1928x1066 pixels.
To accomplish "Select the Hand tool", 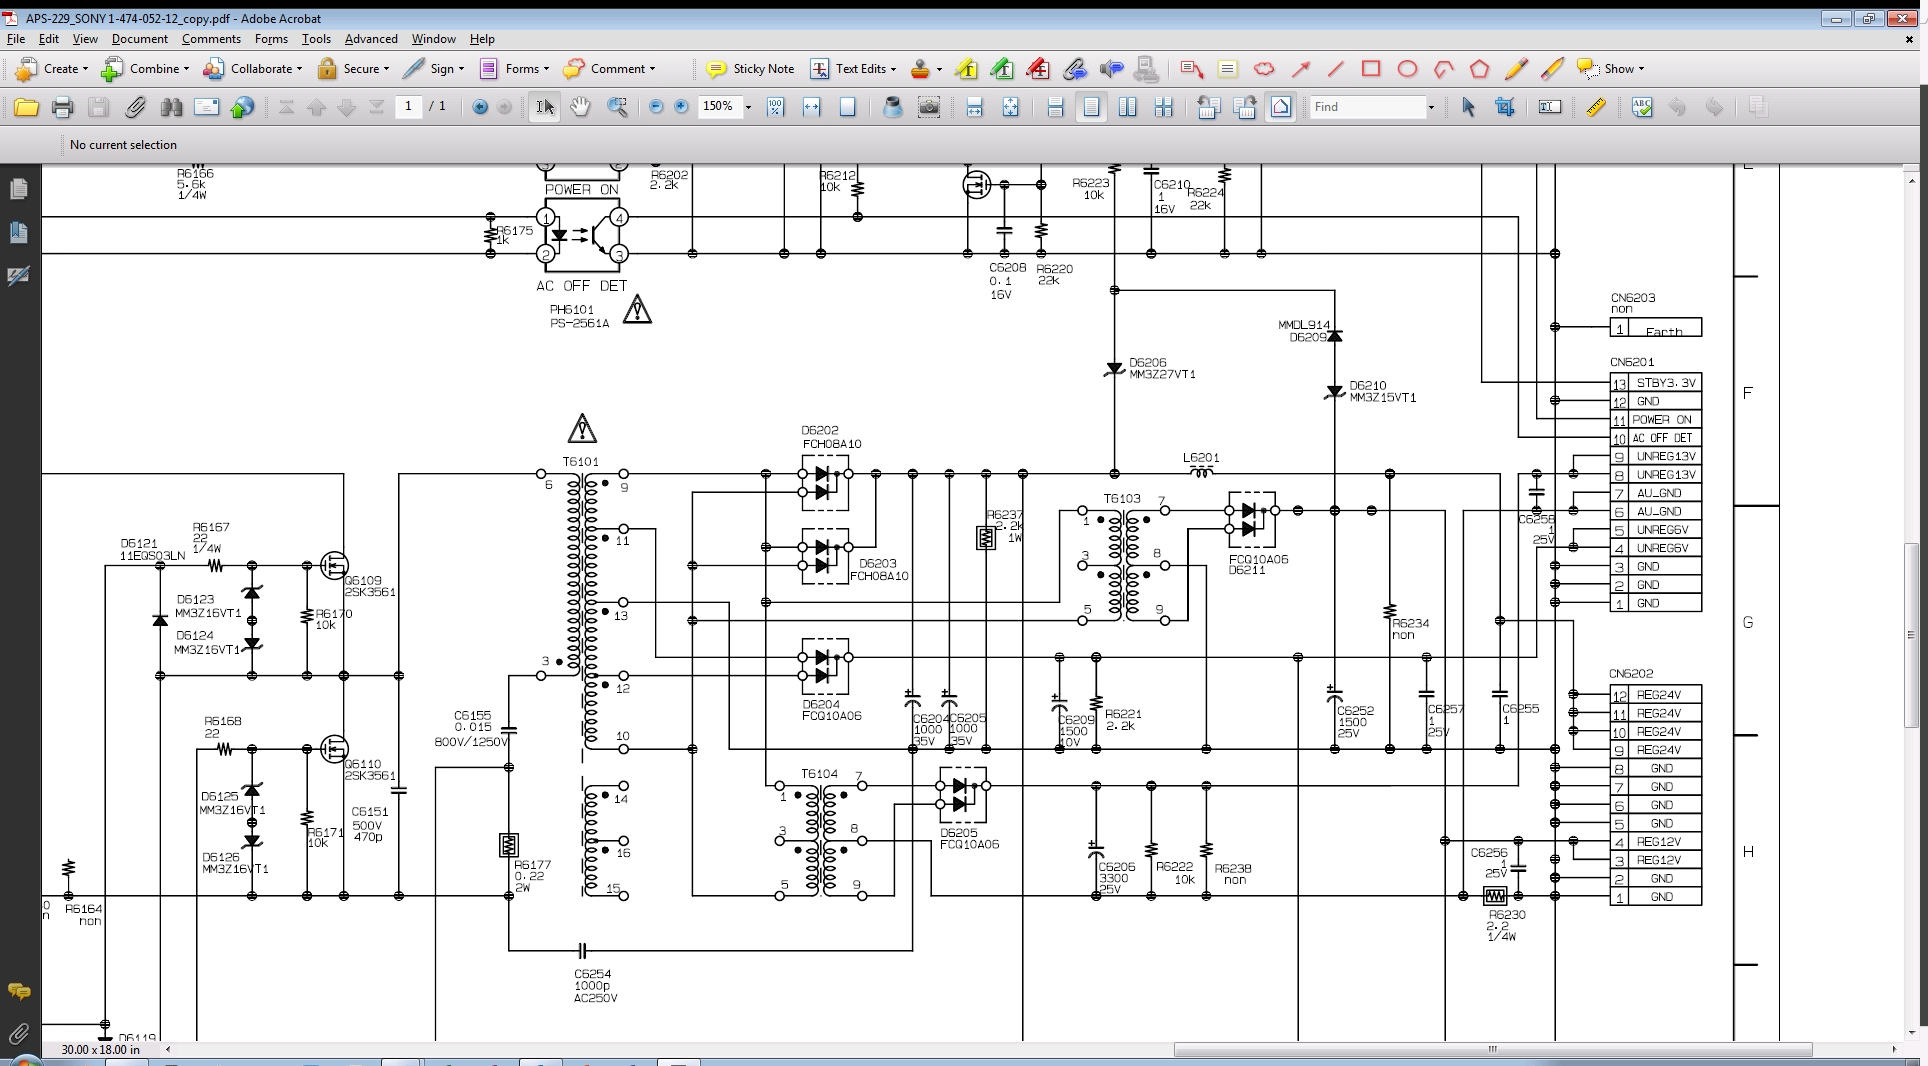I will pyautogui.click(x=580, y=107).
